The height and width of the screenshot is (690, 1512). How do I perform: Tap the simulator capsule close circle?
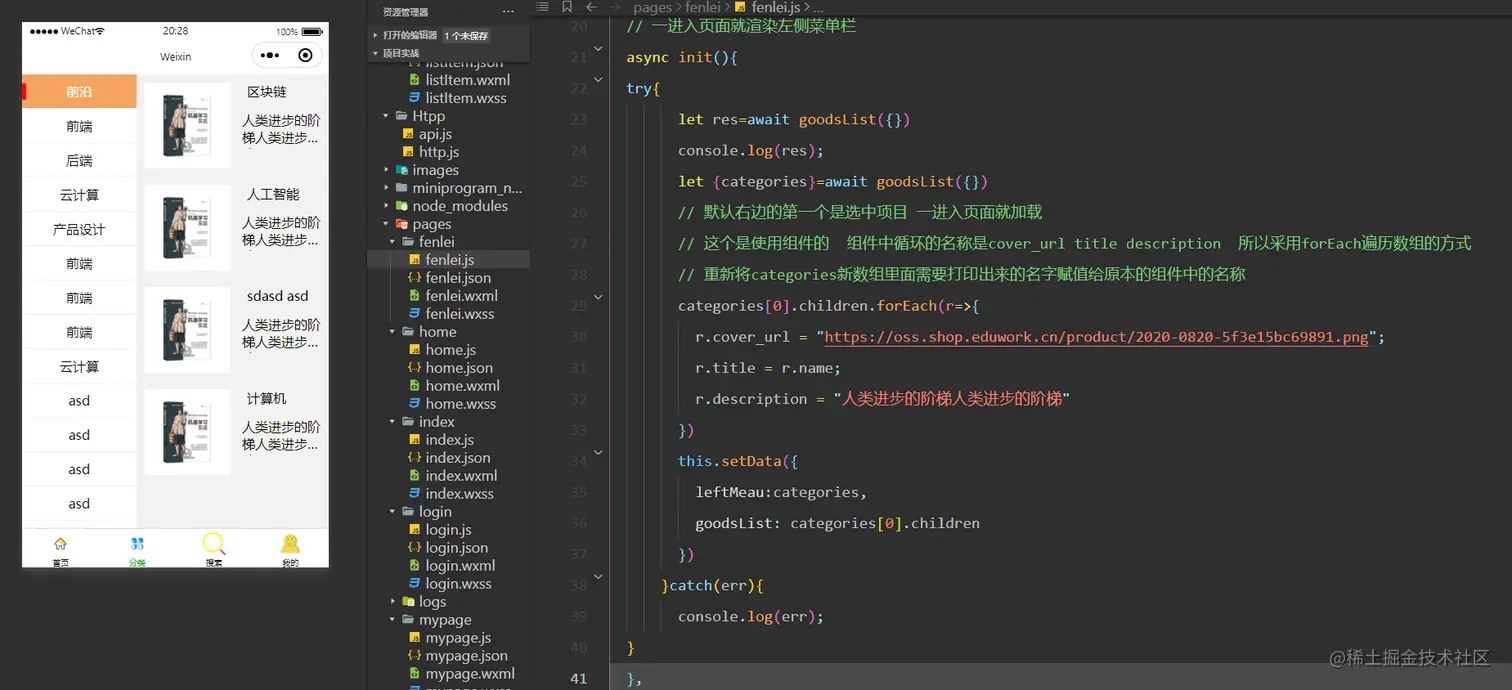coord(305,56)
